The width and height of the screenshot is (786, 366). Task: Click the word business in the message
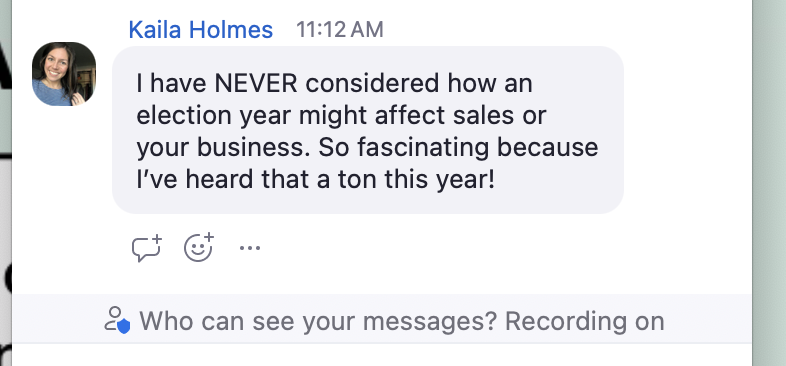pos(254,147)
